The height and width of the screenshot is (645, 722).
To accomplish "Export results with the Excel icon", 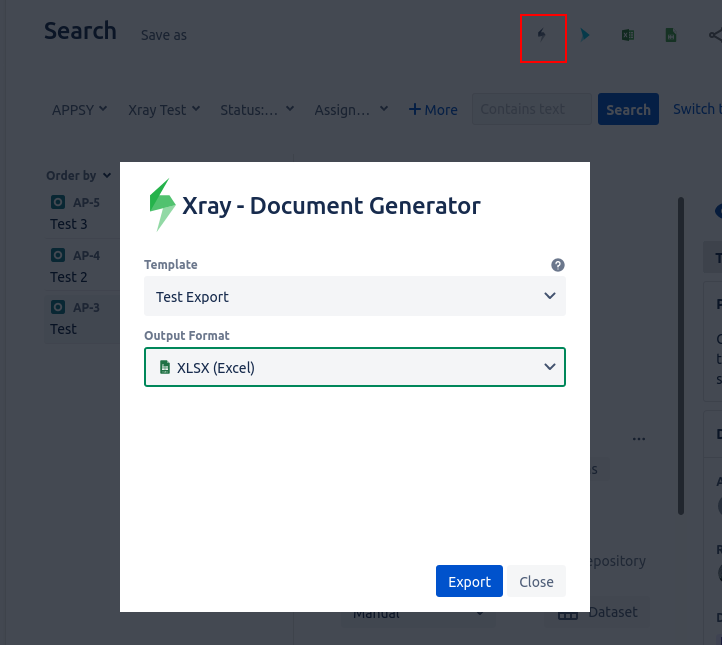I will coord(628,35).
